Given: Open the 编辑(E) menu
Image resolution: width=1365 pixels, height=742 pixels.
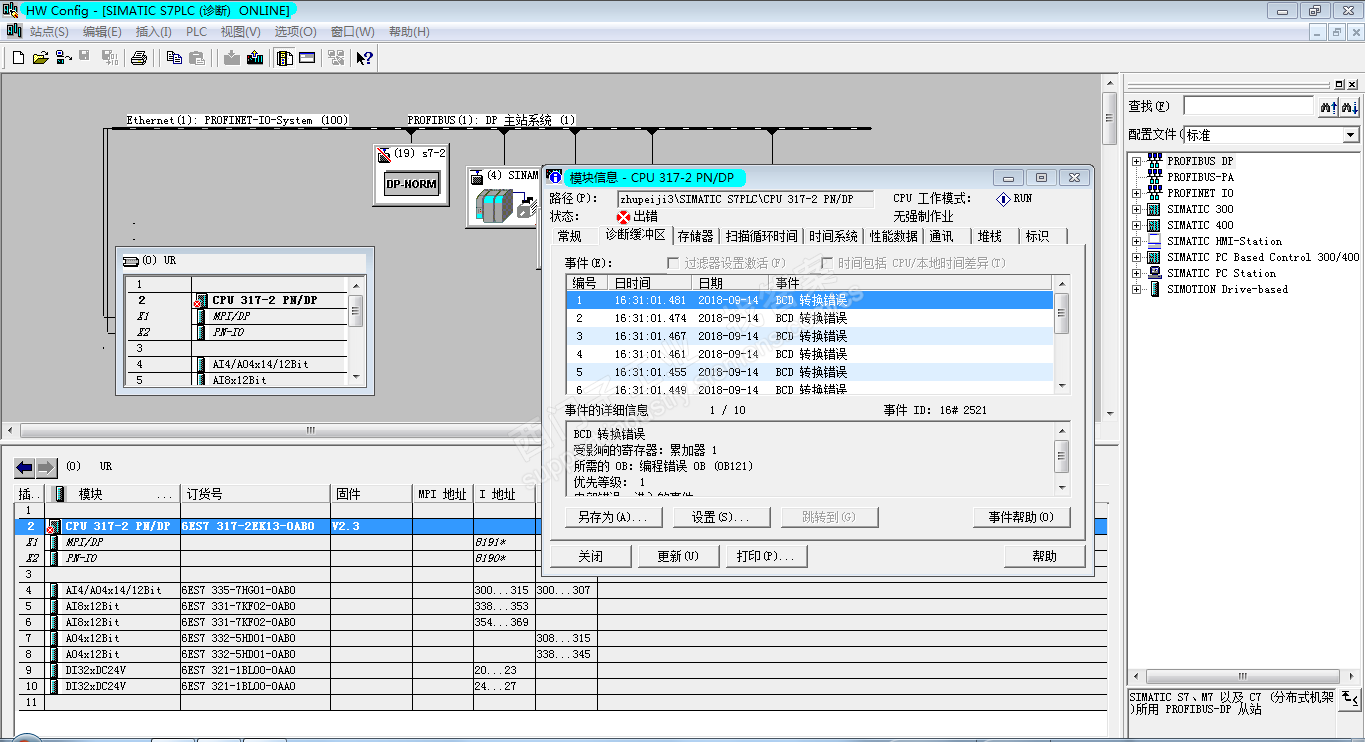Looking at the screenshot, I should 102,32.
